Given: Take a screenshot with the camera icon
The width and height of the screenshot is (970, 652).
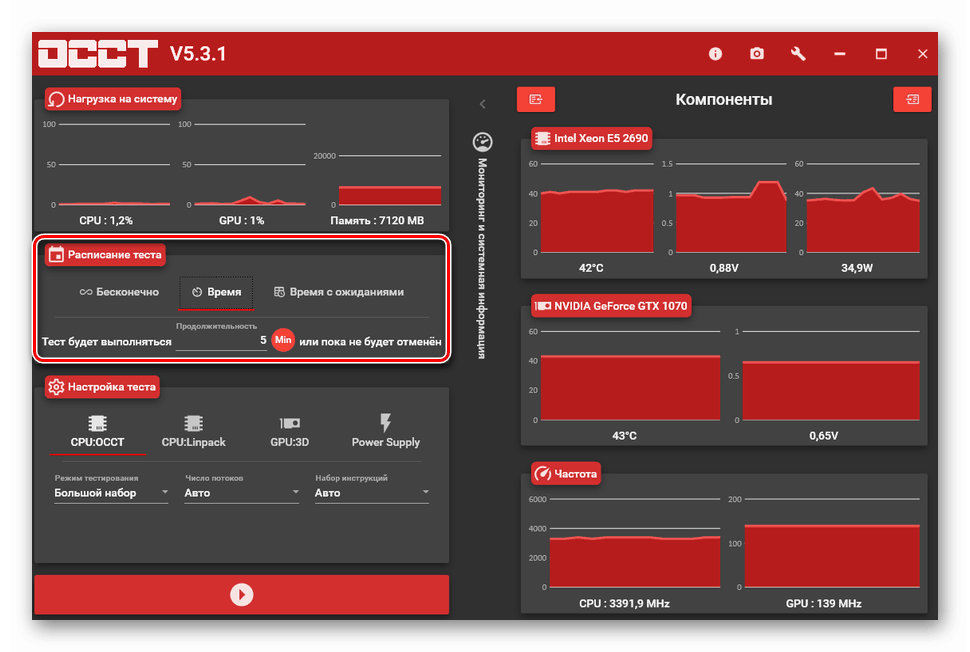Looking at the screenshot, I should point(757,54).
